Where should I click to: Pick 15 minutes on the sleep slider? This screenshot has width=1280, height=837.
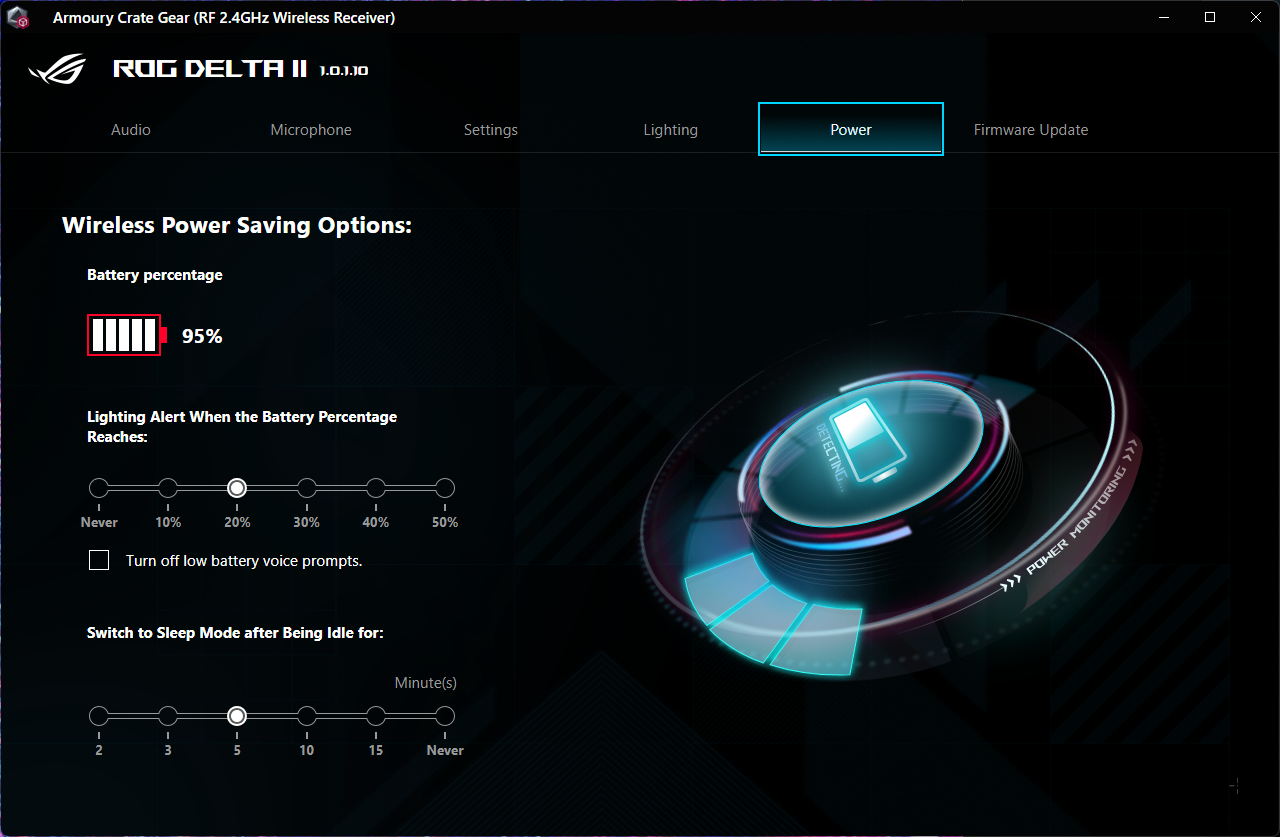376,716
